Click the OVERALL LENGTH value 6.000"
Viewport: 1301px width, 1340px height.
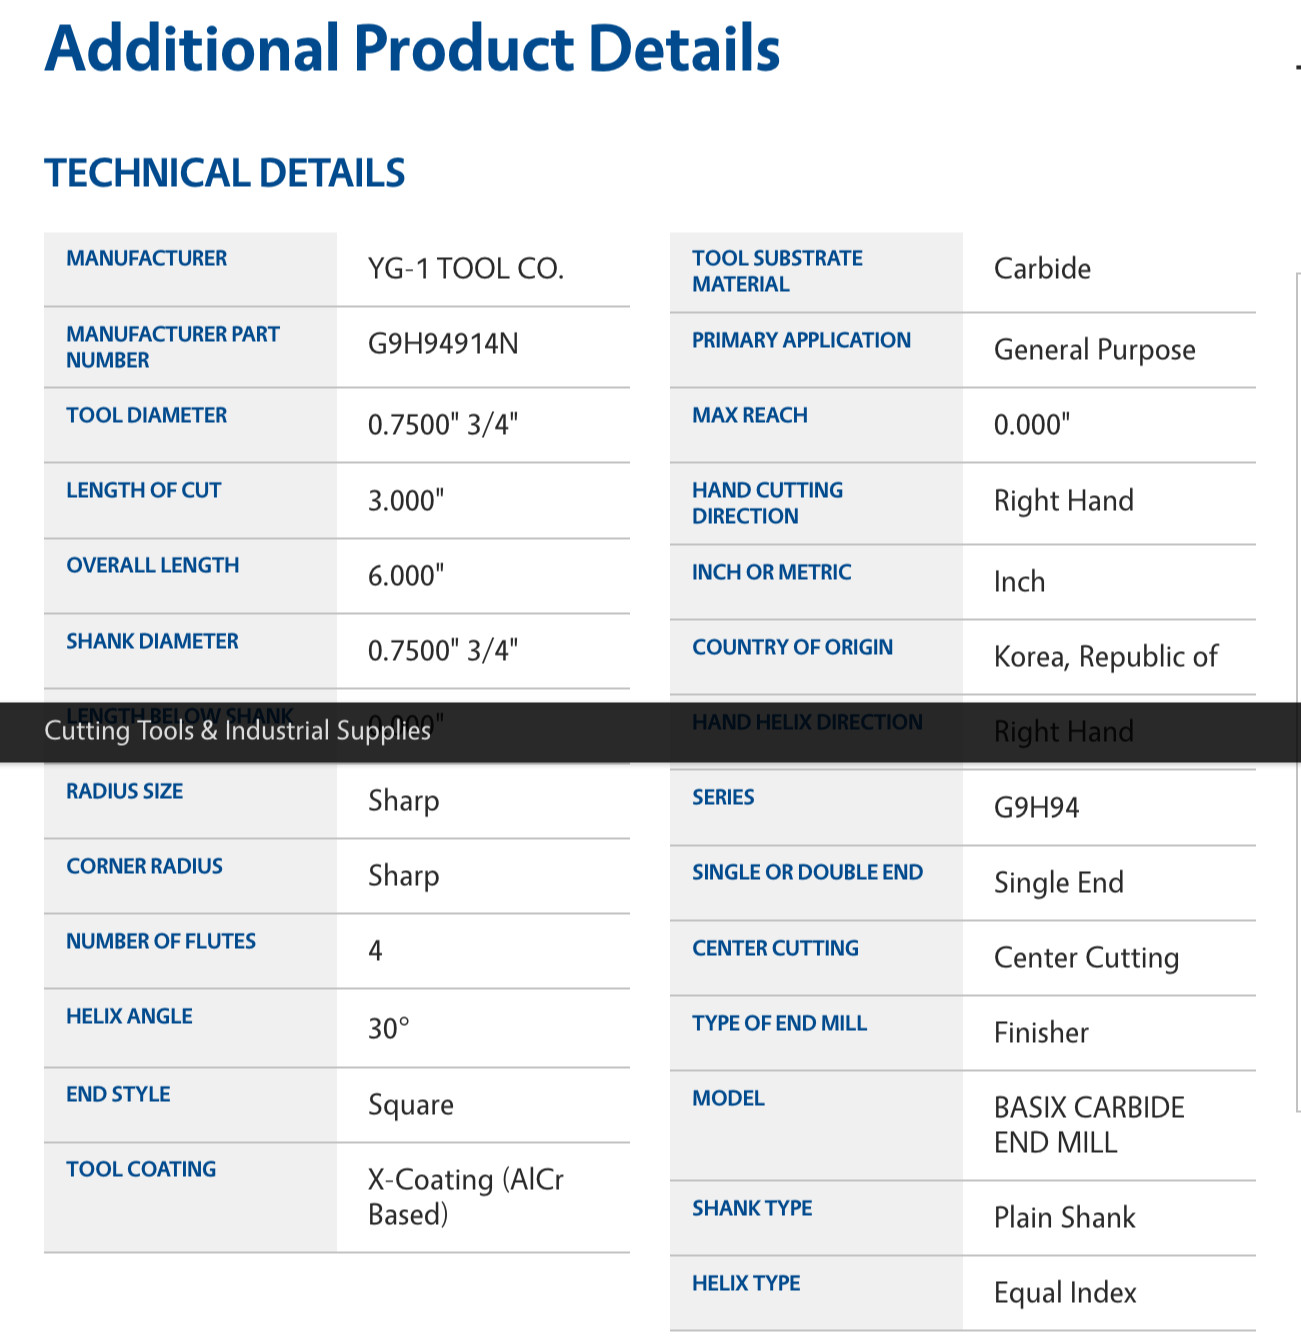pyautogui.click(x=406, y=576)
